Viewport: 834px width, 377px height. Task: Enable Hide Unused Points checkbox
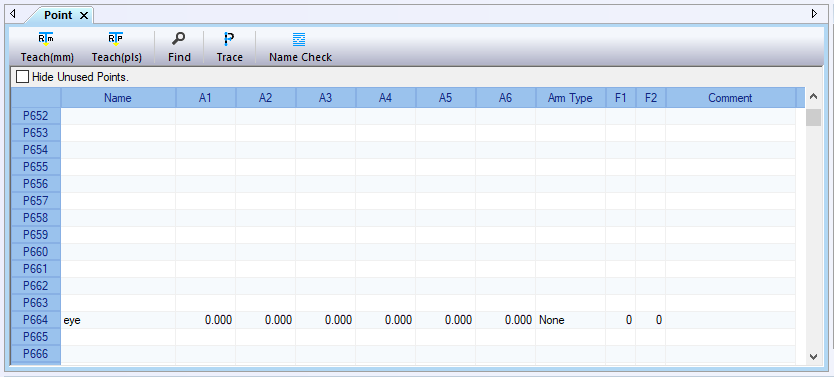point(22,77)
